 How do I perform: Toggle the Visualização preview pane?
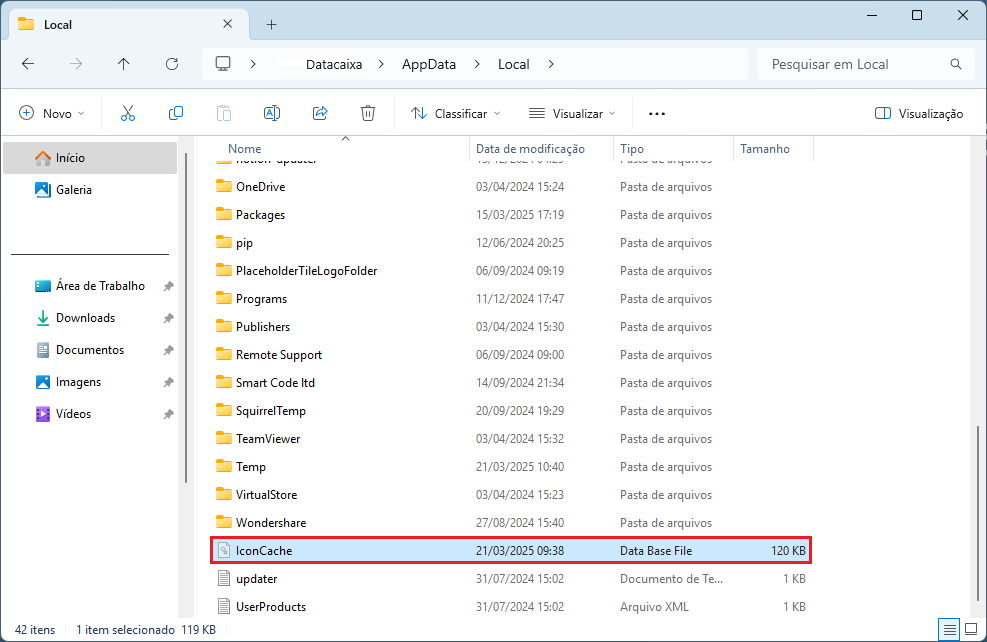click(x=918, y=113)
